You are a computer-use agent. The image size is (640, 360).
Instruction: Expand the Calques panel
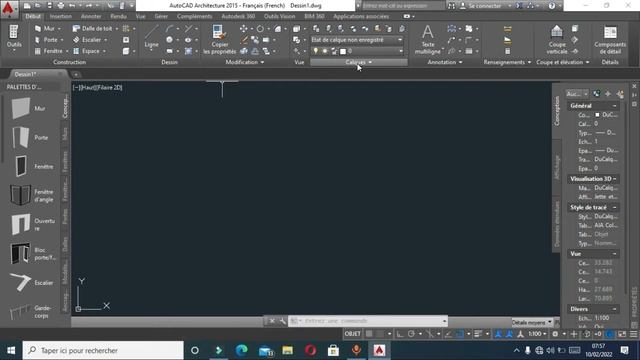click(x=359, y=62)
